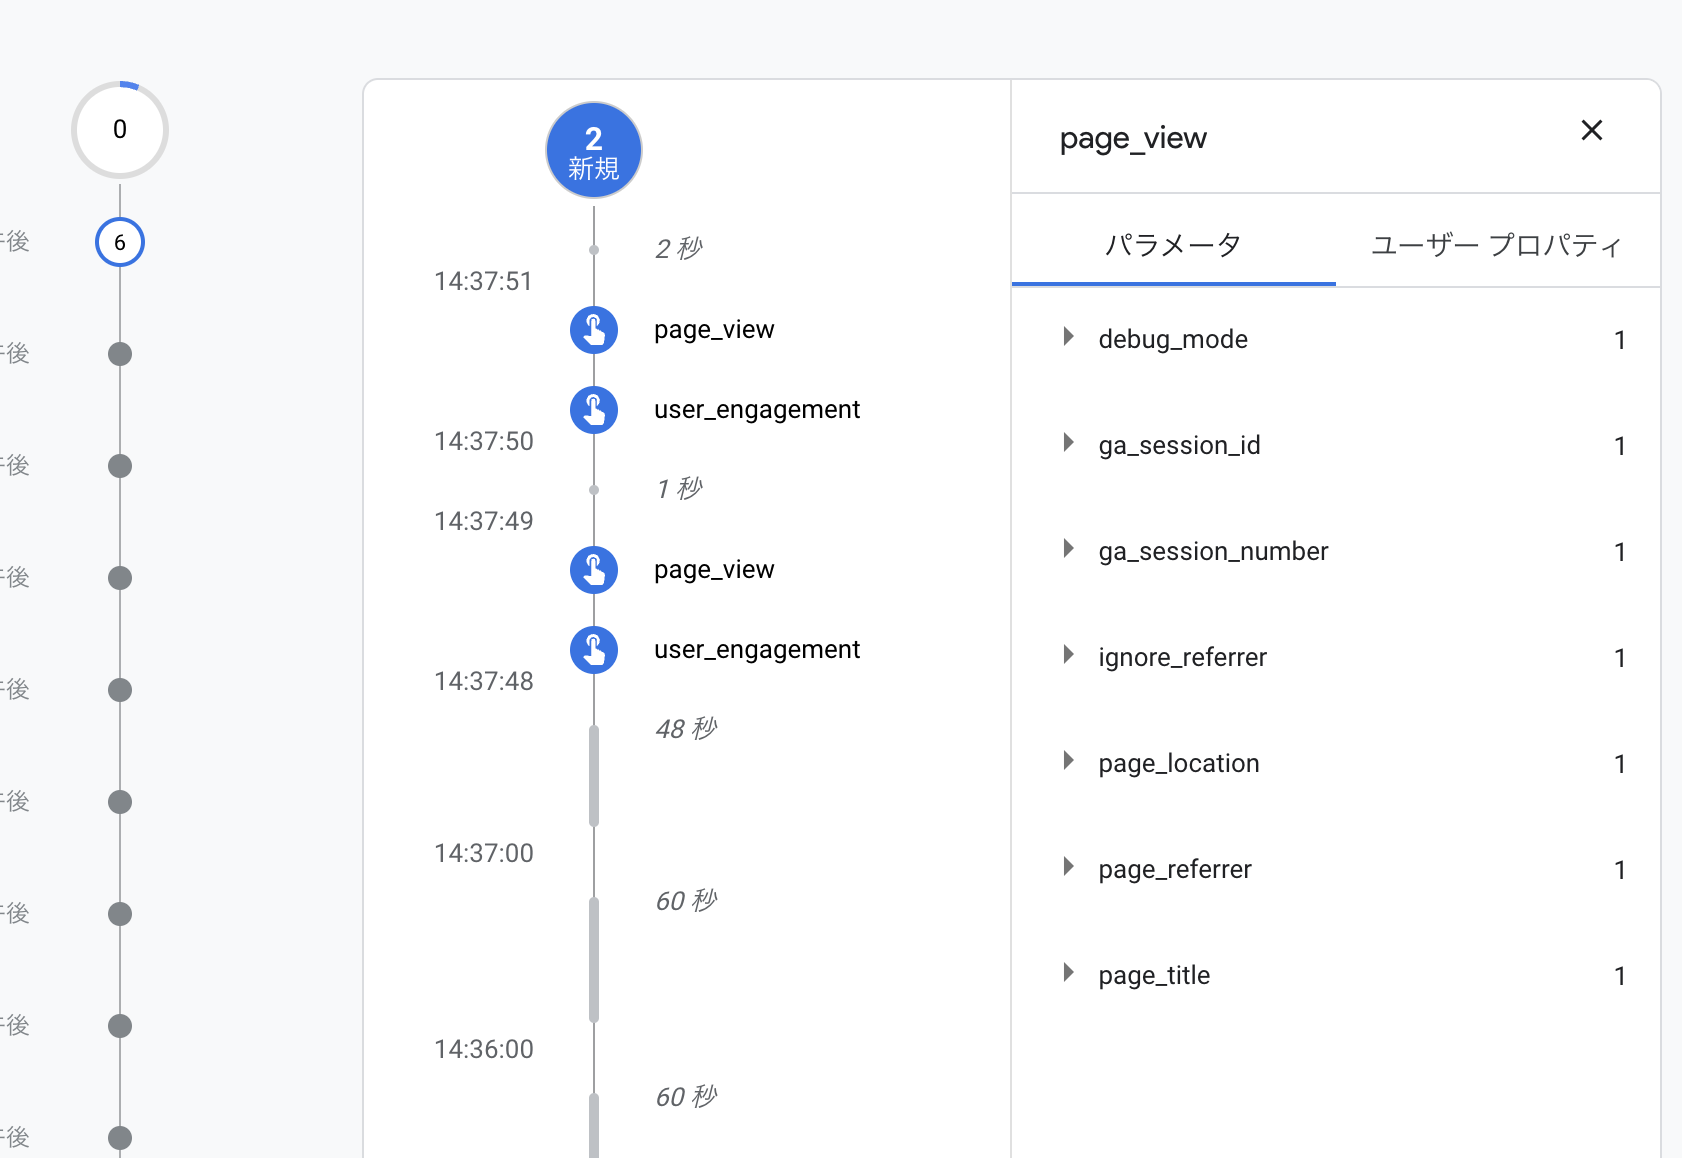Select the minute circle showing 0

pyautogui.click(x=120, y=130)
